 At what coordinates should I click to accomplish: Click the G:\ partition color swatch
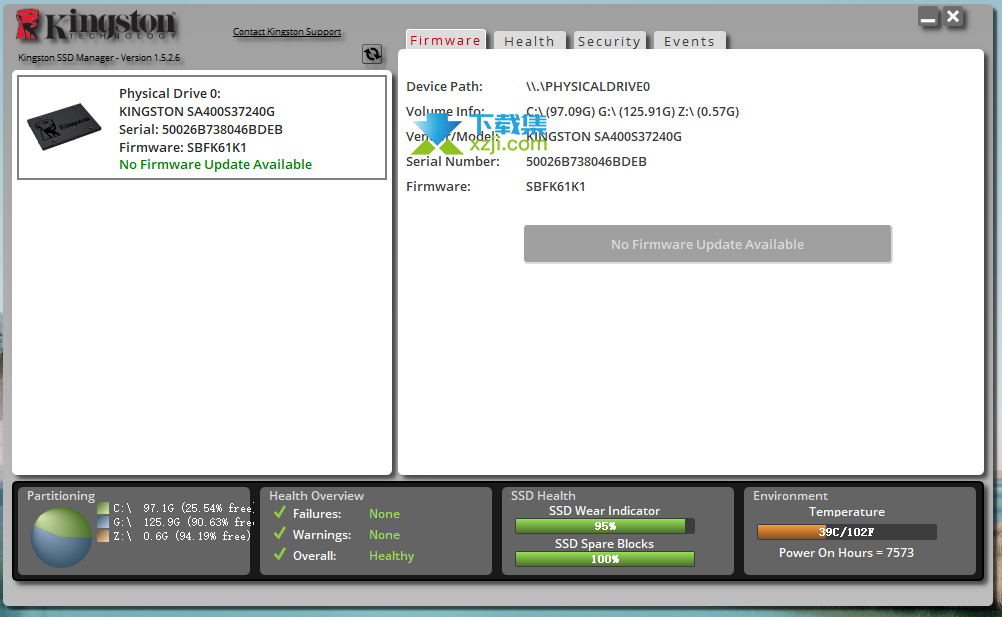pos(103,522)
